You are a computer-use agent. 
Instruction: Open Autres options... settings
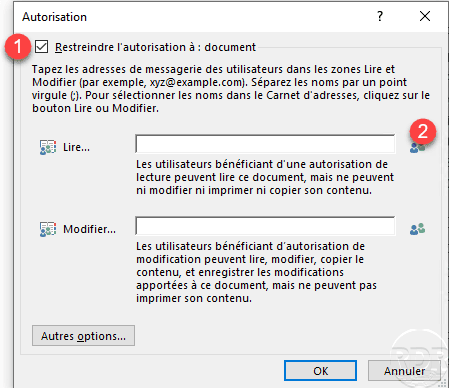83,336
